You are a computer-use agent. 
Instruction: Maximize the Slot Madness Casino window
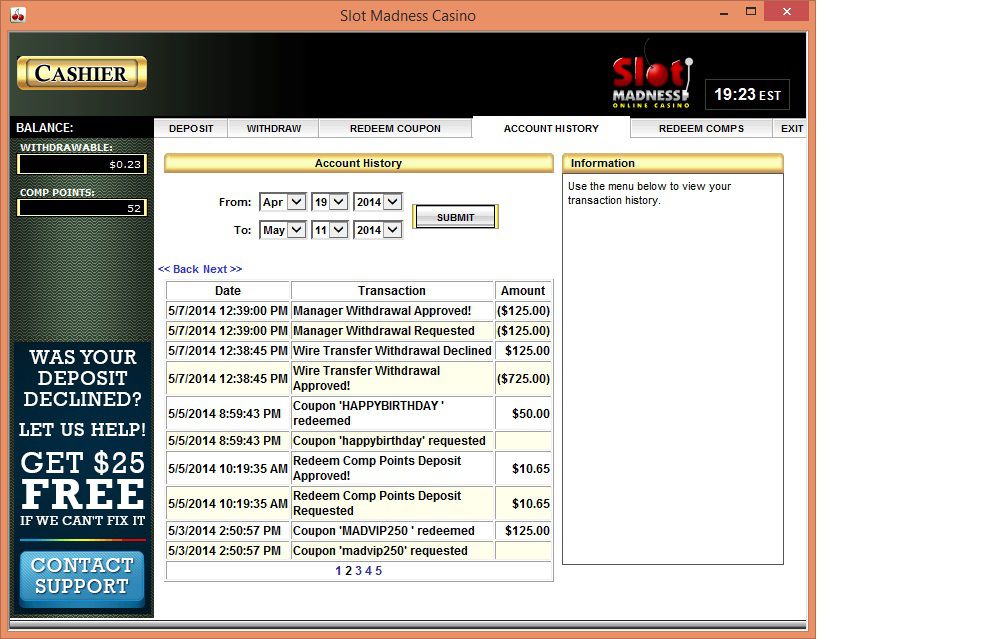pyautogui.click(x=750, y=12)
